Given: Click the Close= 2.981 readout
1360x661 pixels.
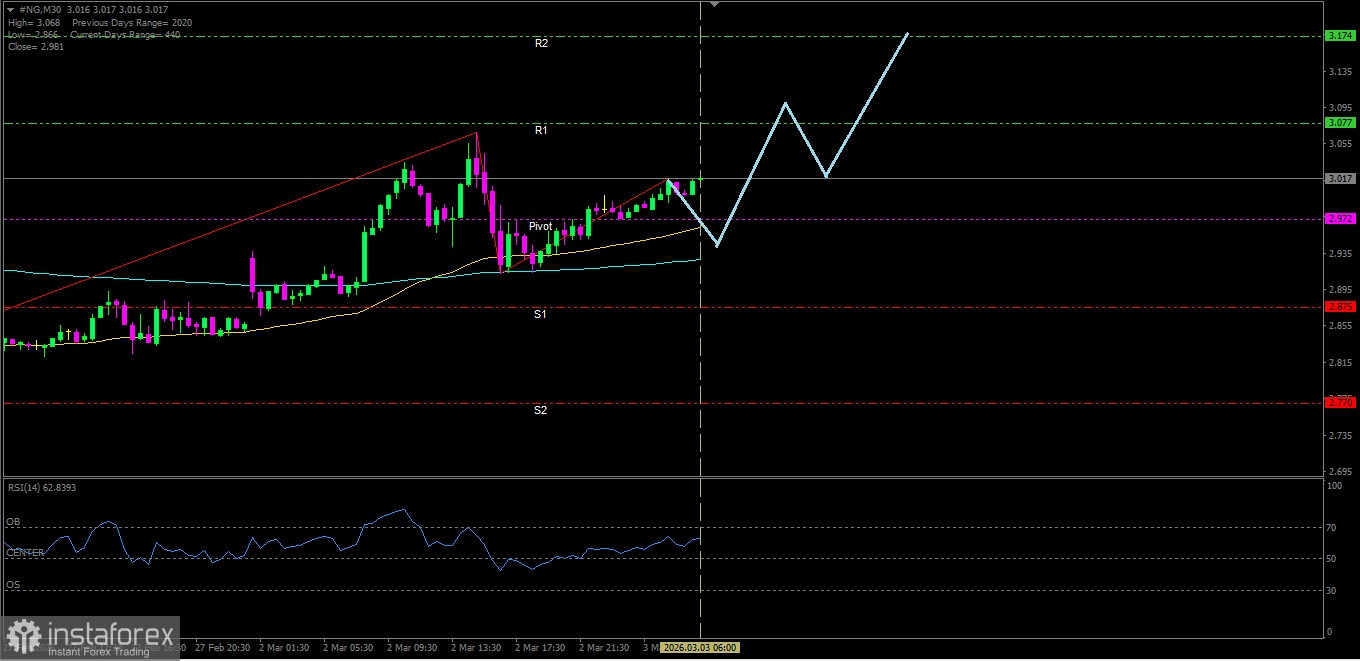Looking at the screenshot, I should pos(35,47).
